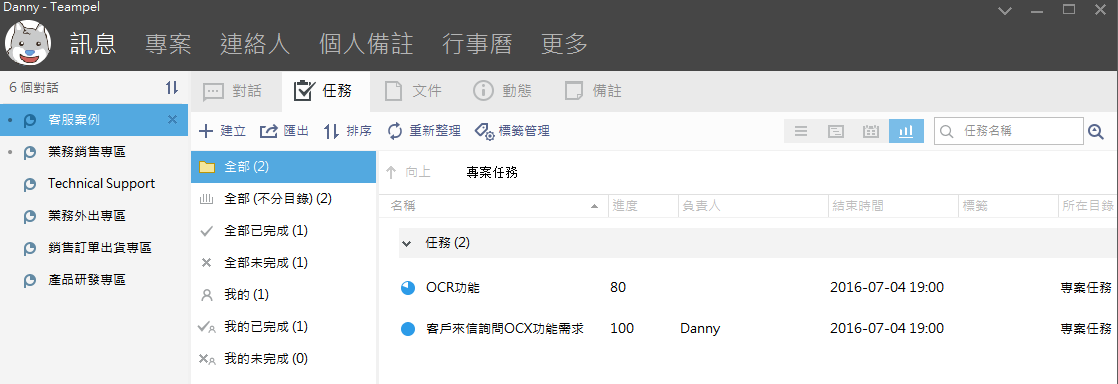Viewport: 1118px width, 384px height.
Task: Sort by 負責人 column header
Action: point(754,206)
